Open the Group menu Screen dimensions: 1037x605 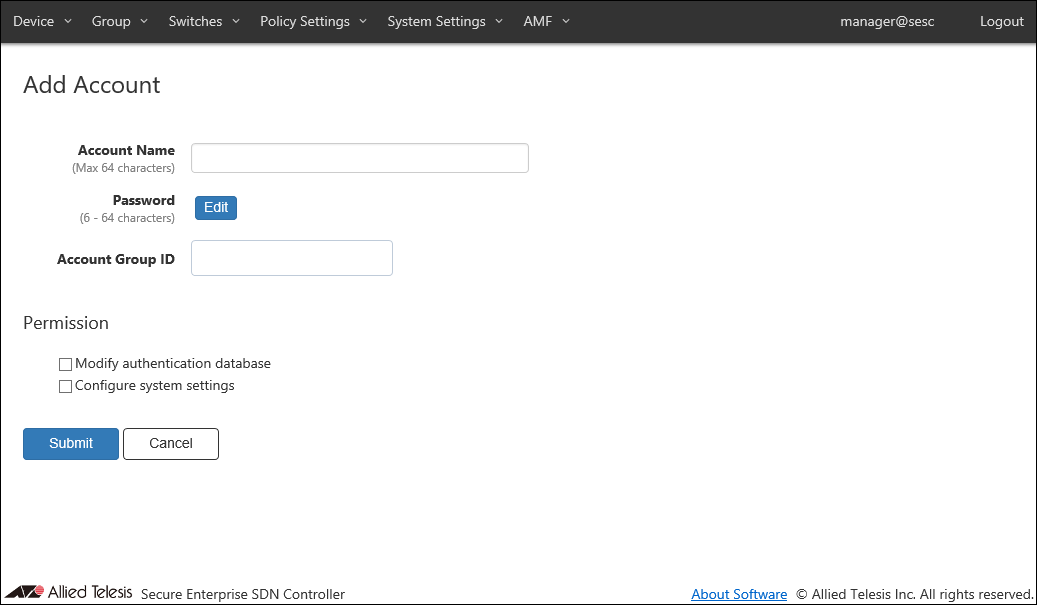(111, 21)
